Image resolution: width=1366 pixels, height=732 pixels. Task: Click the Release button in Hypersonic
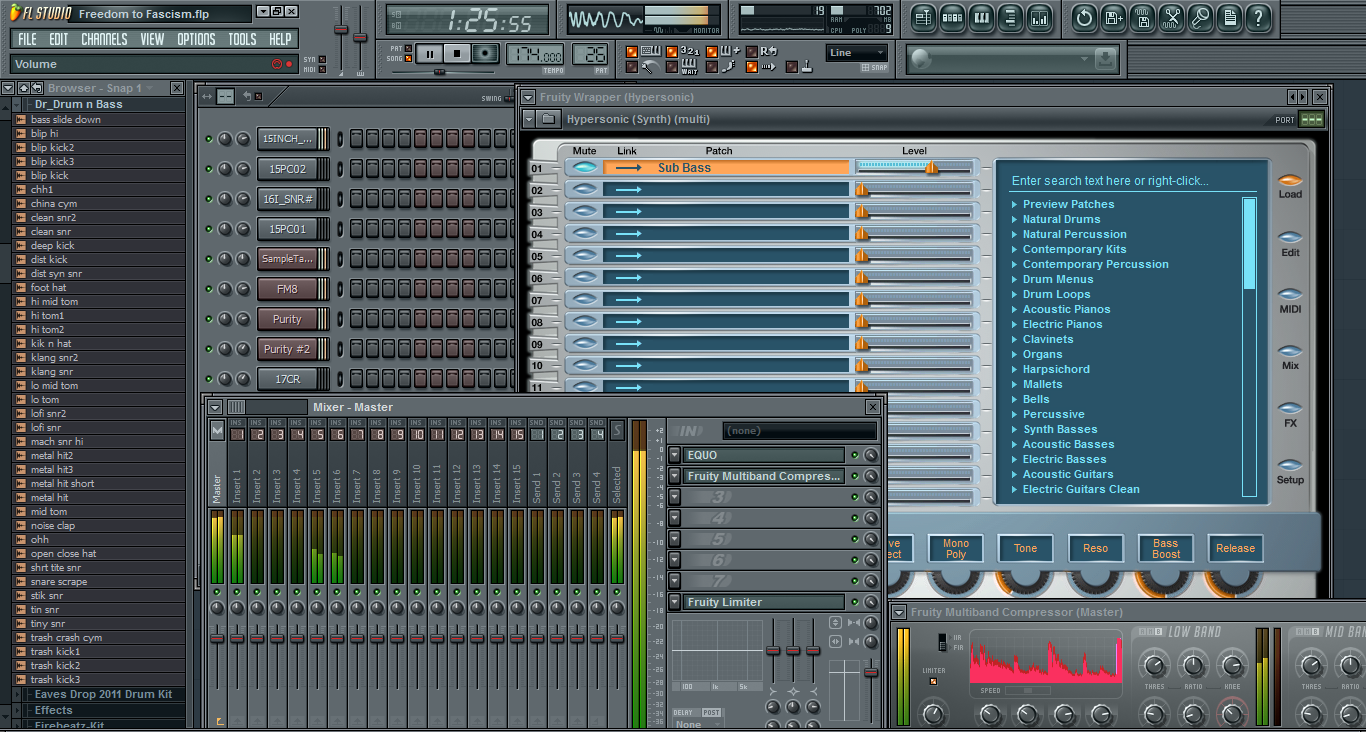[x=1235, y=548]
